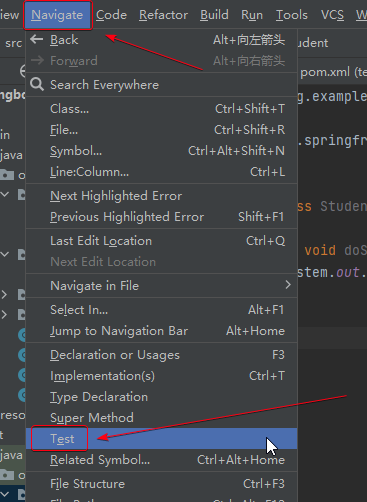
Task: Select Implementation(s) entry
Action: pos(162,376)
